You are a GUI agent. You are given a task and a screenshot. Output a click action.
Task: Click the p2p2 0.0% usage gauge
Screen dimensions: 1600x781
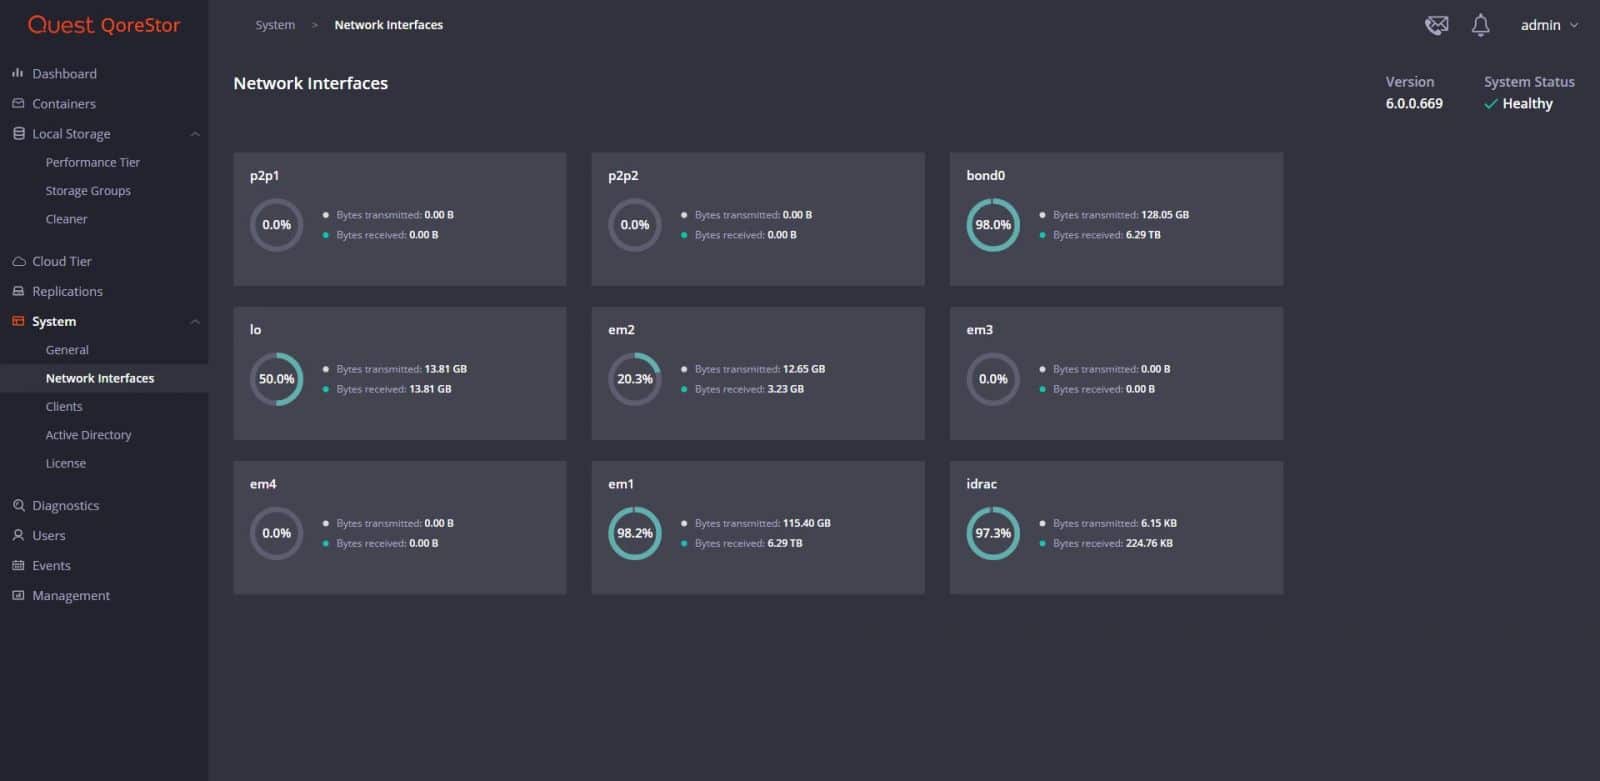635,225
